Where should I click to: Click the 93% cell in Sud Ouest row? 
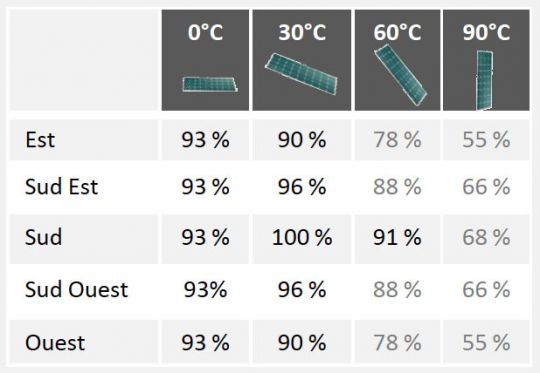click(x=206, y=289)
